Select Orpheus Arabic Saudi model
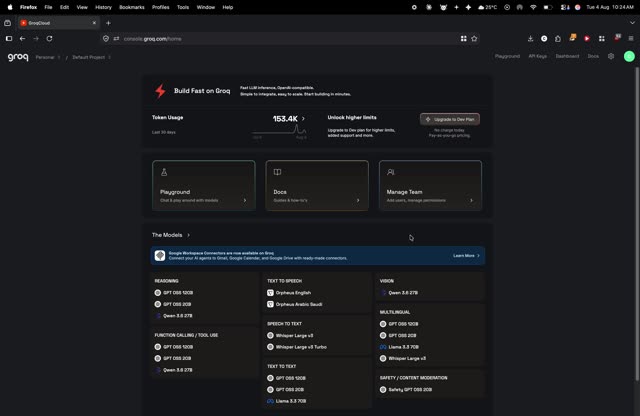This screenshot has height=416, width=640. coord(294,304)
